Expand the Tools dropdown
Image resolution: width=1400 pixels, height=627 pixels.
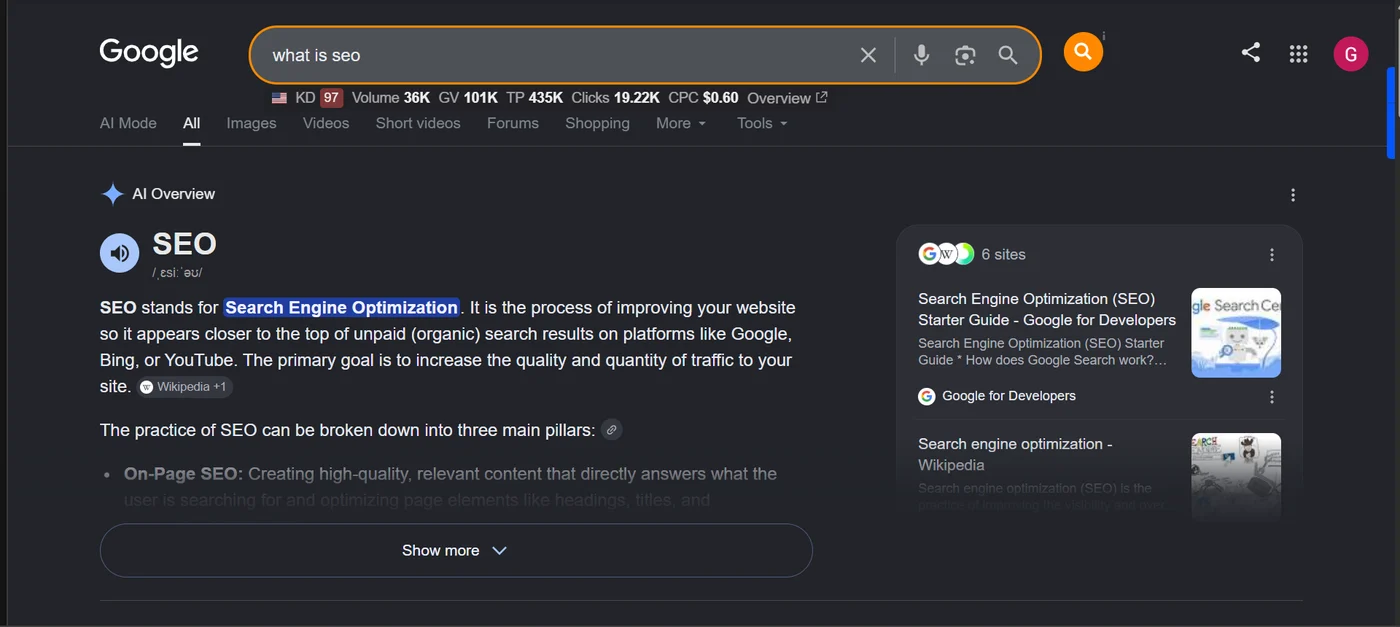coord(762,123)
